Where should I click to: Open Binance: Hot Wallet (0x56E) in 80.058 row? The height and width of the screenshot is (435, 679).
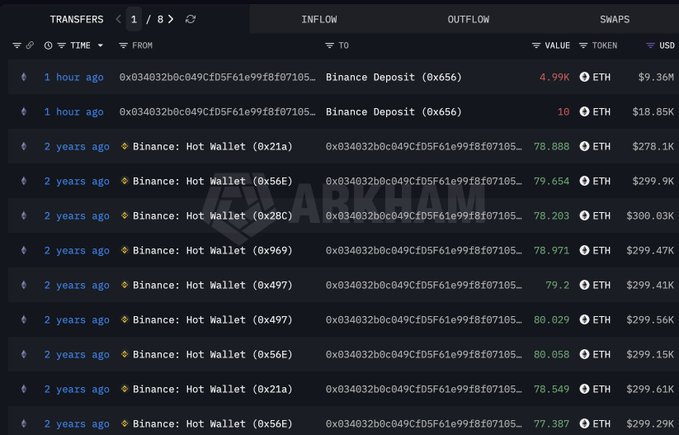pos(212,354)
